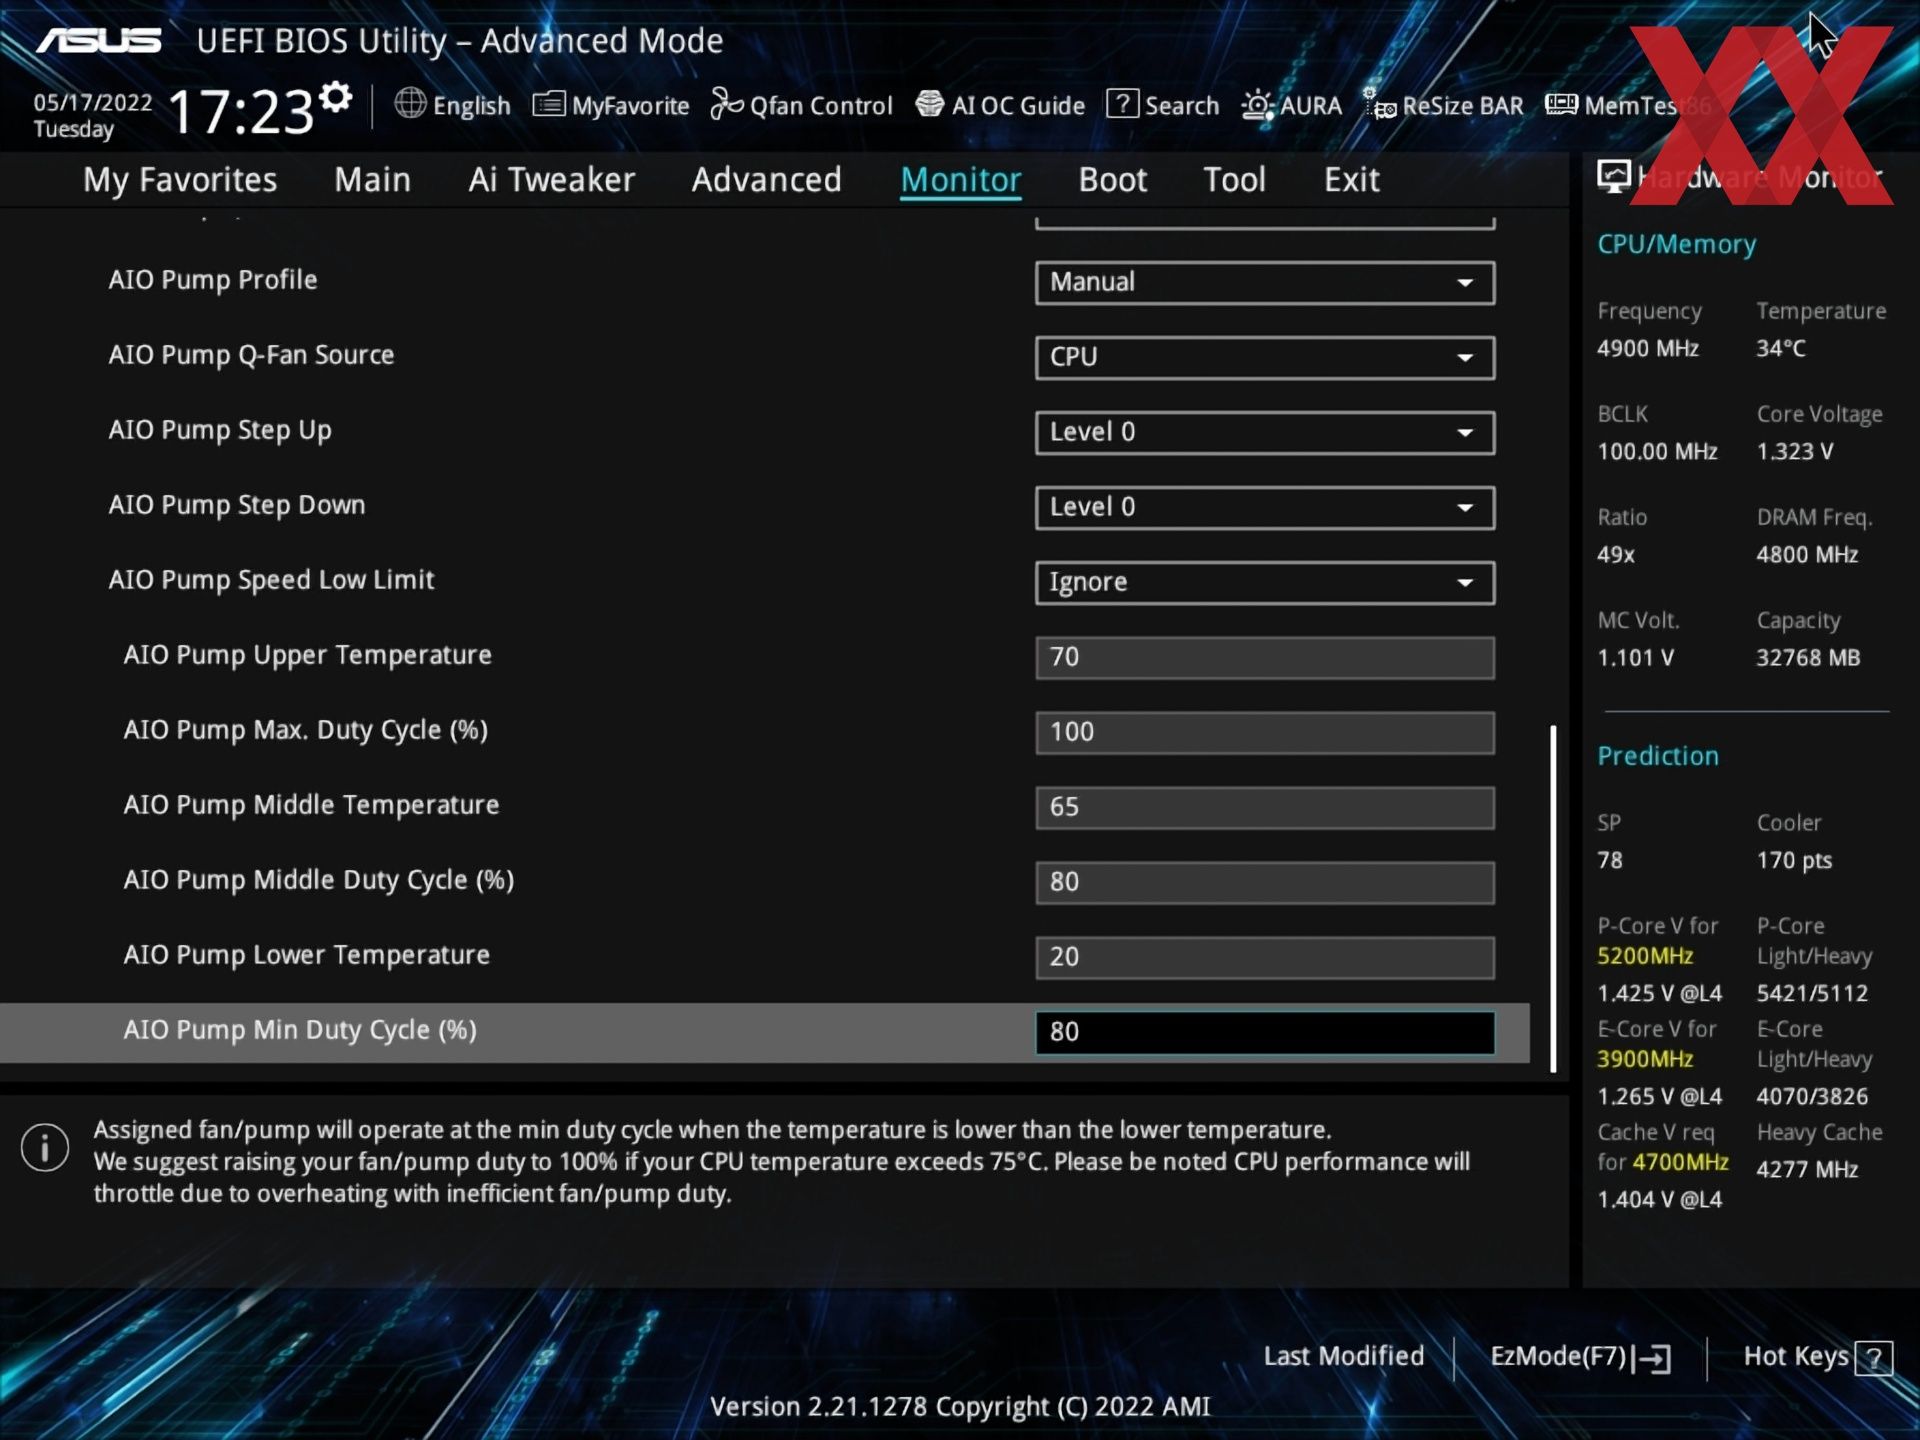Click the 170 pts cooler score

(x=1794, y=861)
